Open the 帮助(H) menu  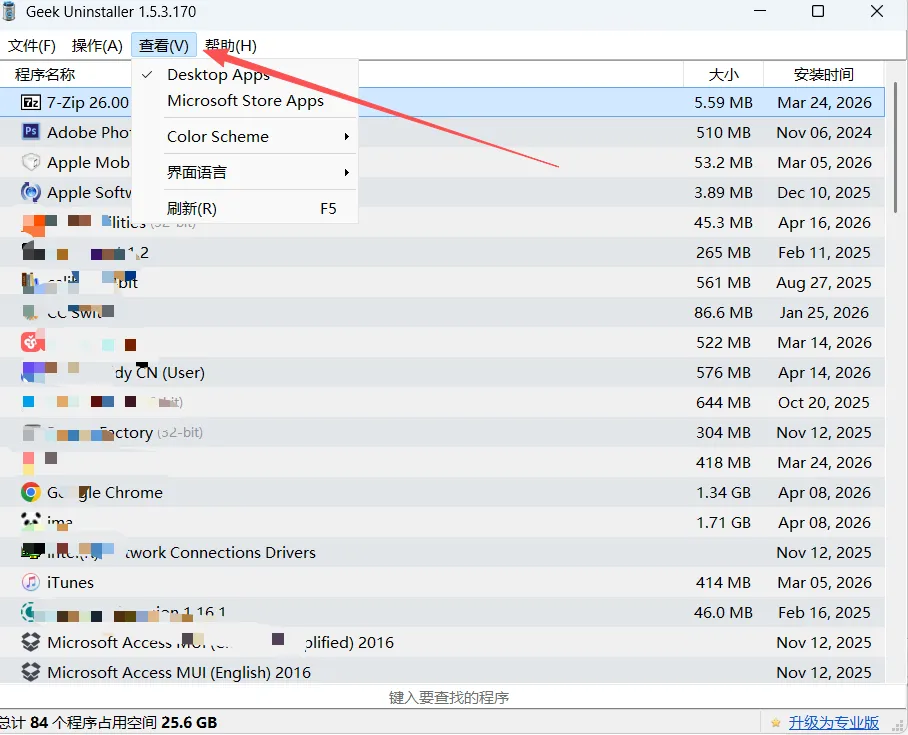tap(230, 46)
